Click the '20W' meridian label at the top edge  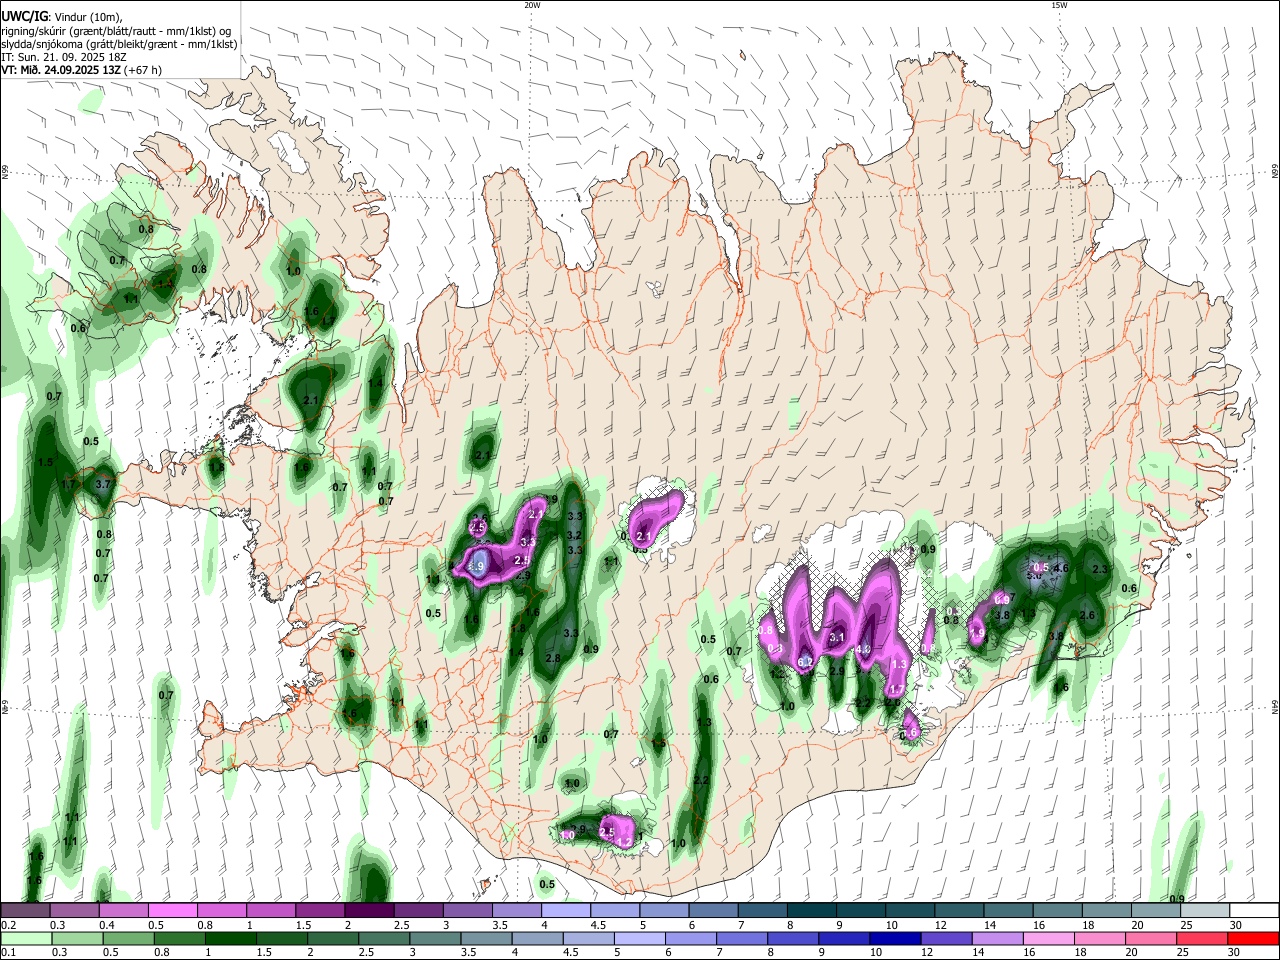click(532, 5)
